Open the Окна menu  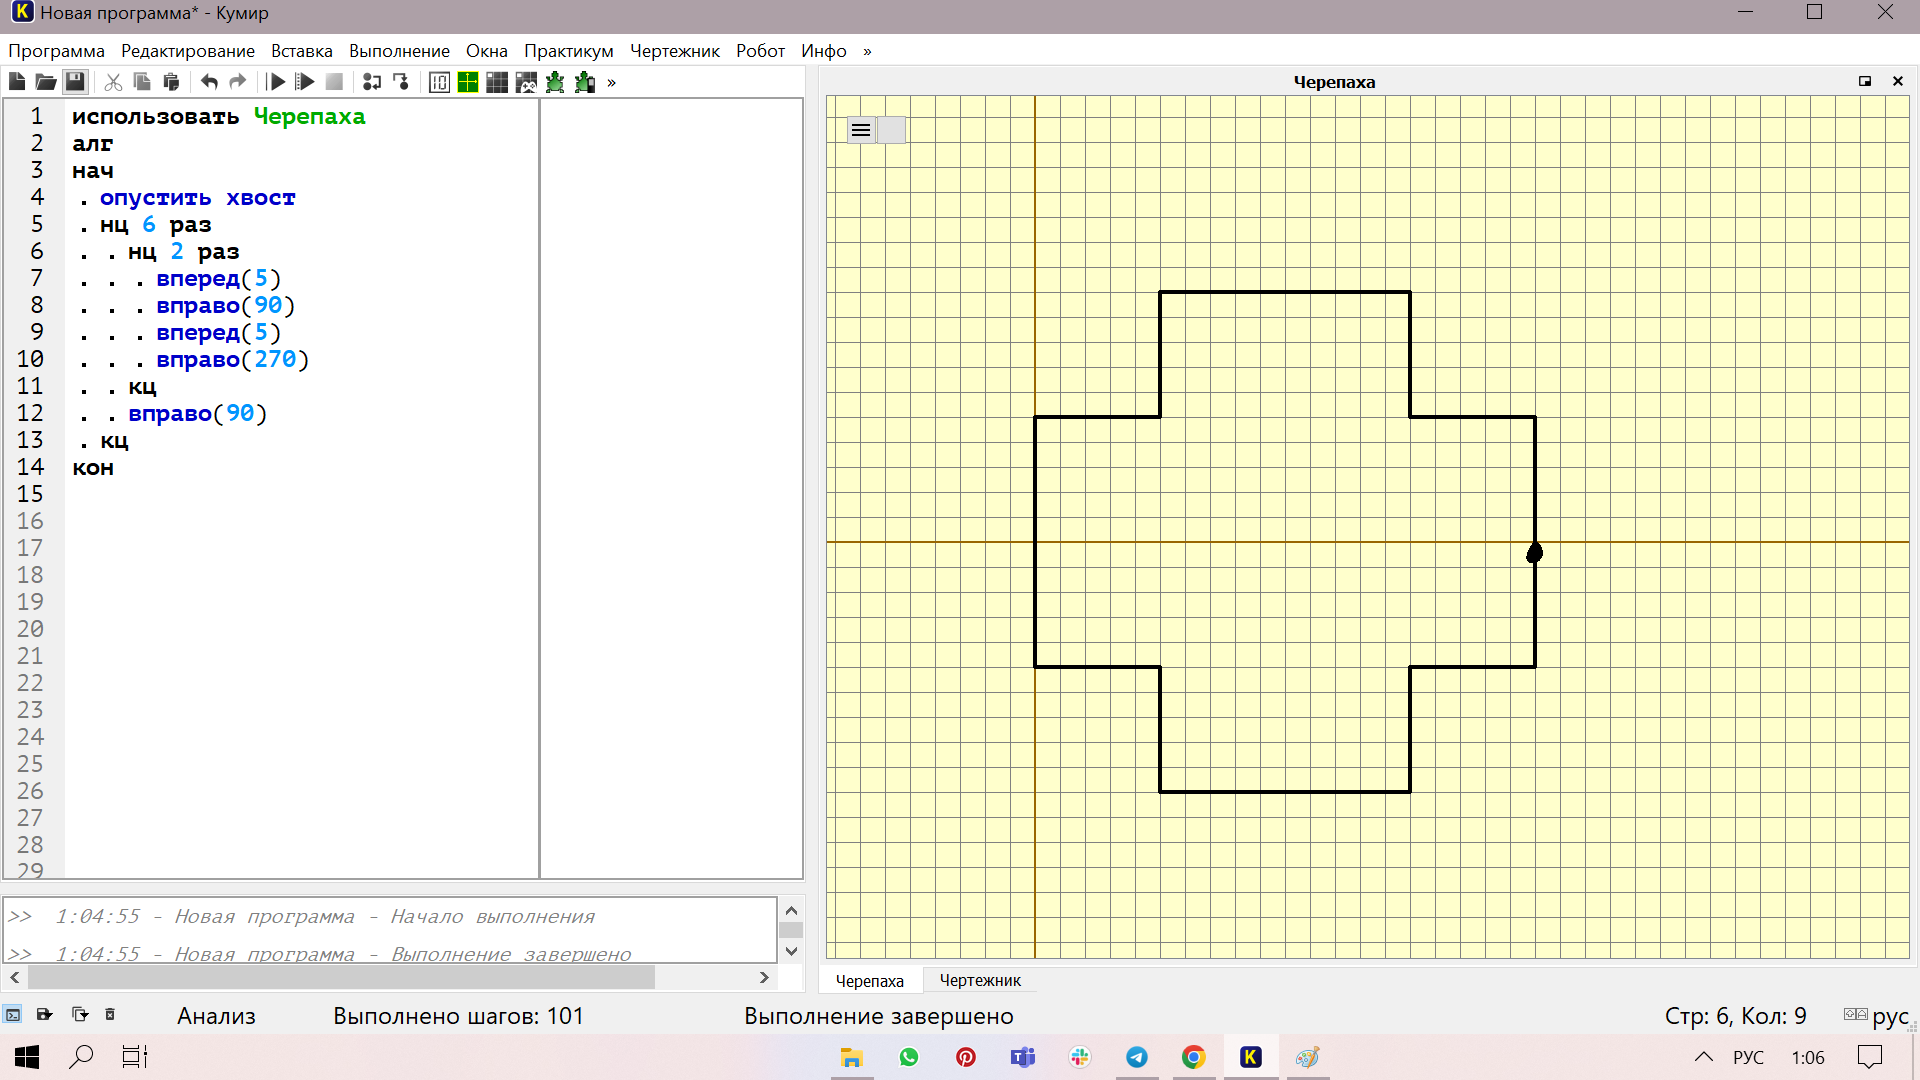tap(487, 51)
